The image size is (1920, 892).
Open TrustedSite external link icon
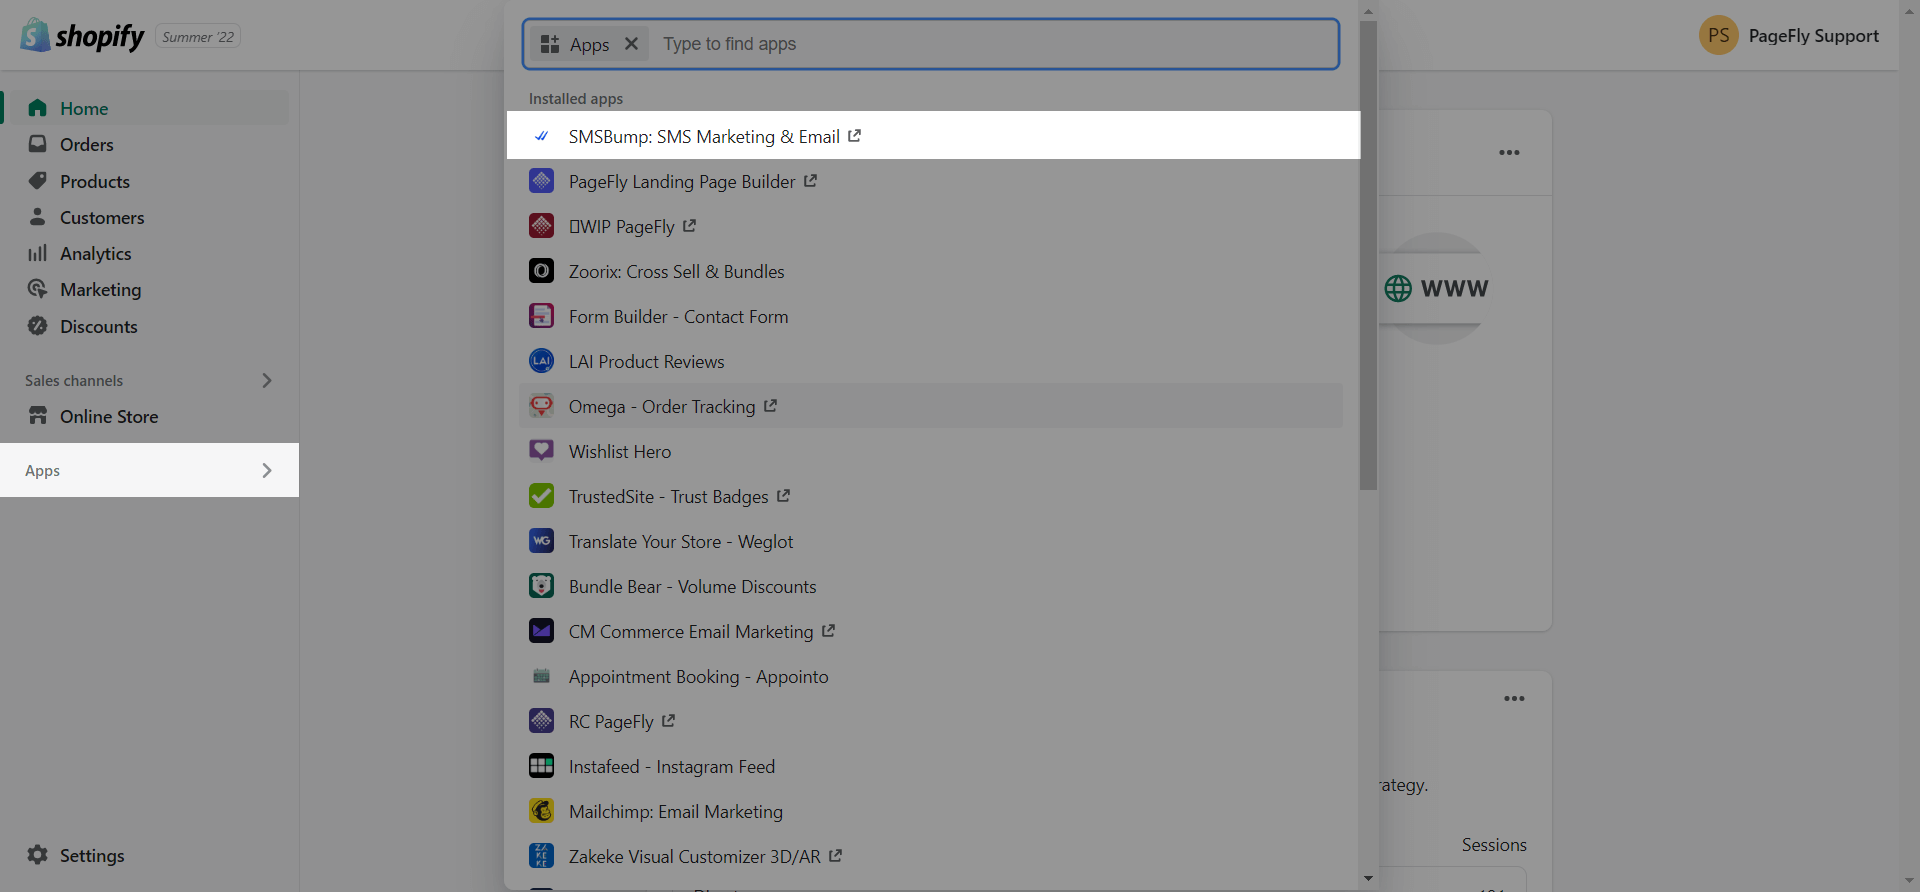[783, 496]
